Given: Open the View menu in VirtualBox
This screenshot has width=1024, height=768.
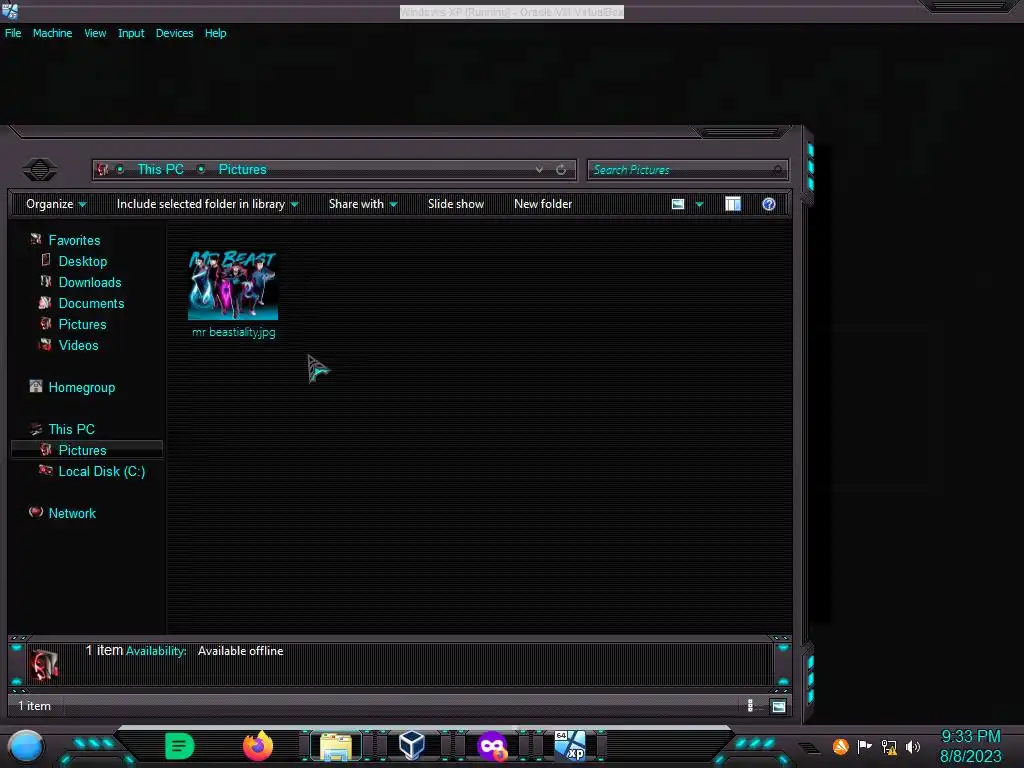Looking at the screenshot, I should pos(95,33).
